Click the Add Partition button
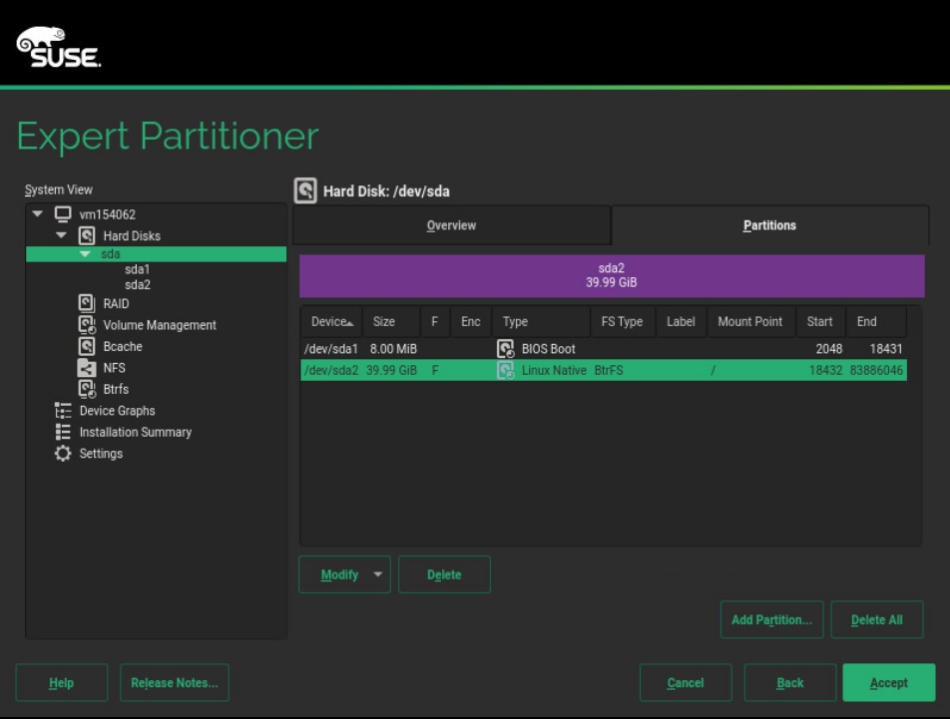950x719 pixels. click(x=771, y=620)
